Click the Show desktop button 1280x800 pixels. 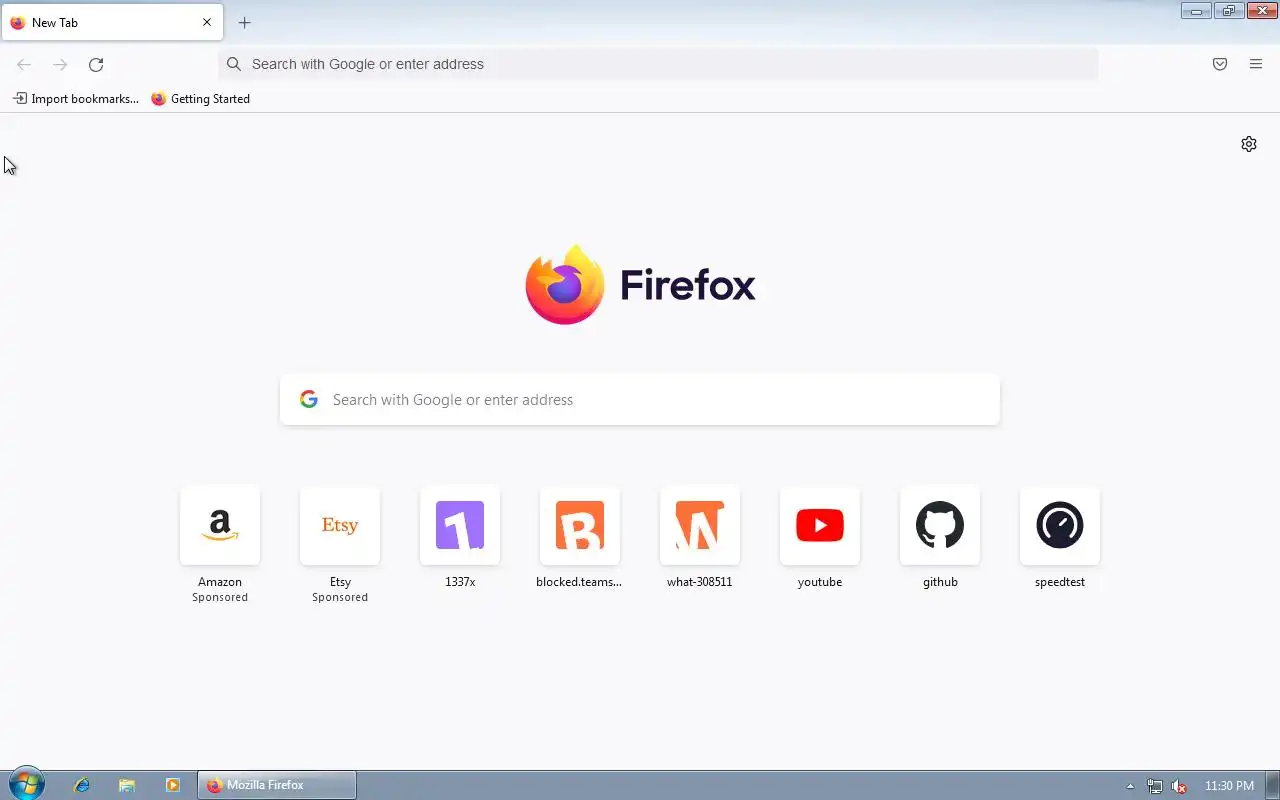coord(1272,786)
